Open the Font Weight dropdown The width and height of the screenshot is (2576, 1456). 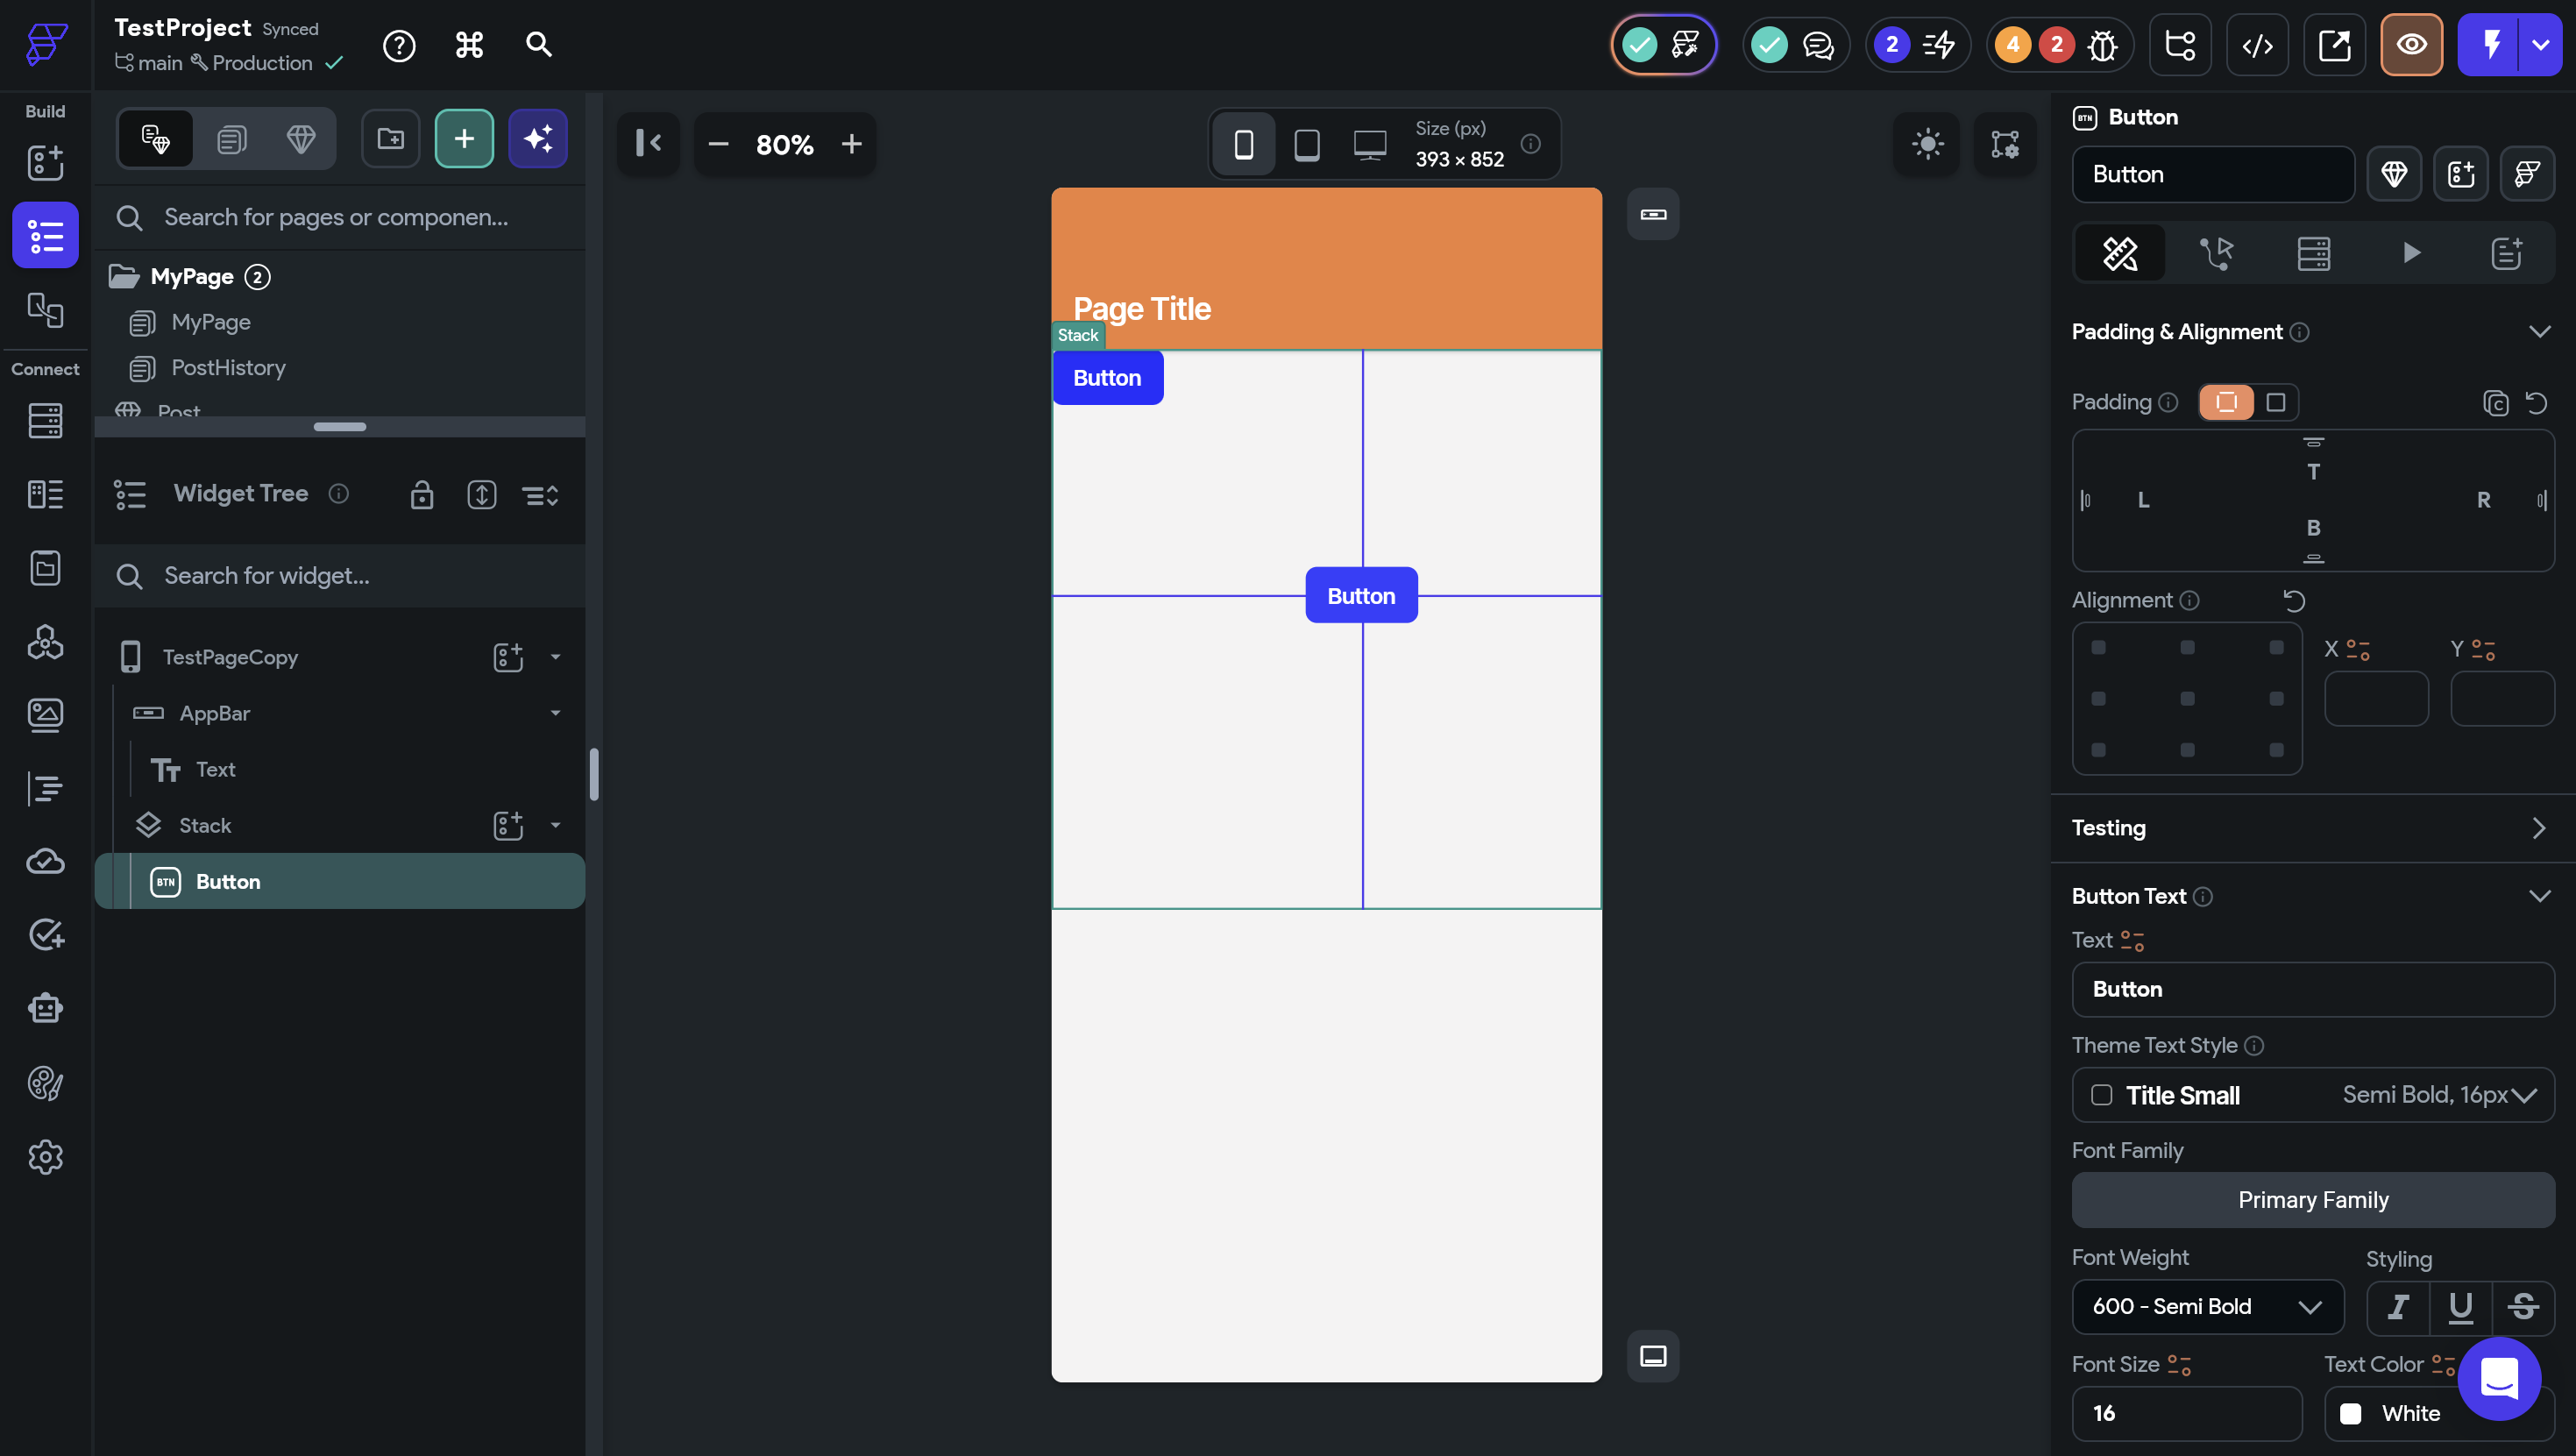[x=2207, y=1307]
